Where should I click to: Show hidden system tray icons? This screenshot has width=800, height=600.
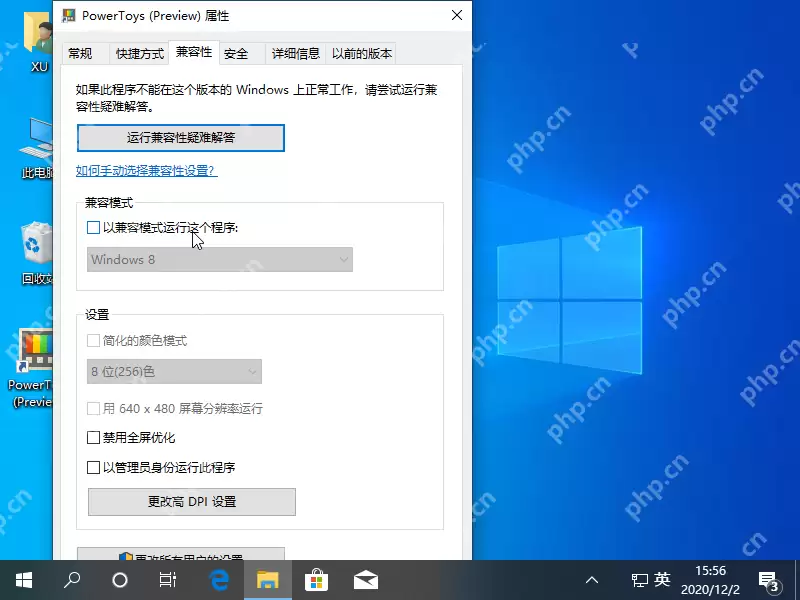point(592,580)
